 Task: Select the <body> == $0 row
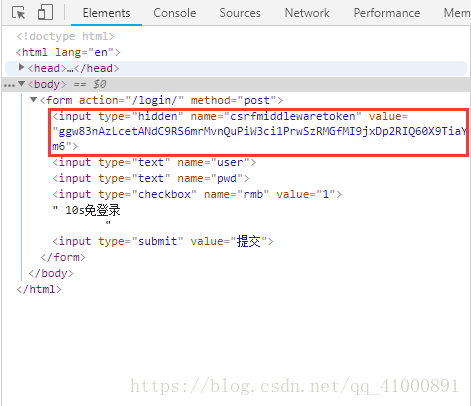[x=236, y=84]
